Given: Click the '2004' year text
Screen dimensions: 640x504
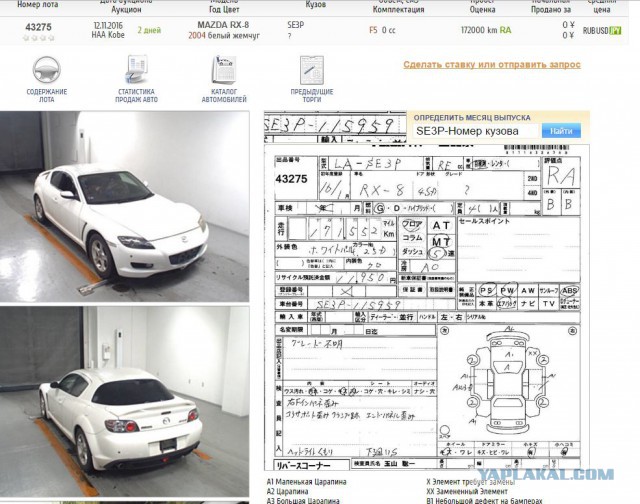Looking at the screenshot, I should pyautogui.click(x=197, y=36).
